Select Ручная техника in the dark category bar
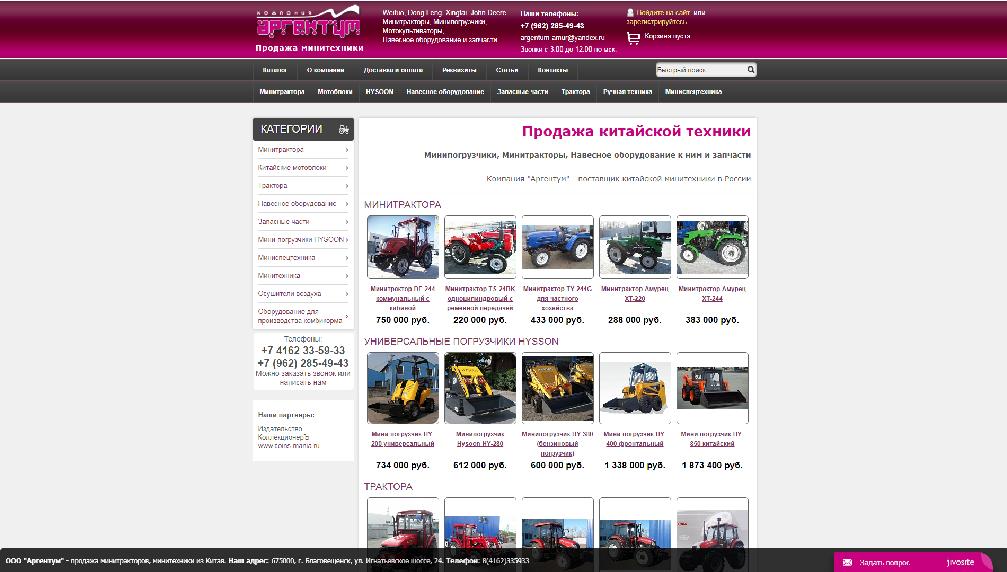This screenshot has height=572, width=1007. click(627, 92)
